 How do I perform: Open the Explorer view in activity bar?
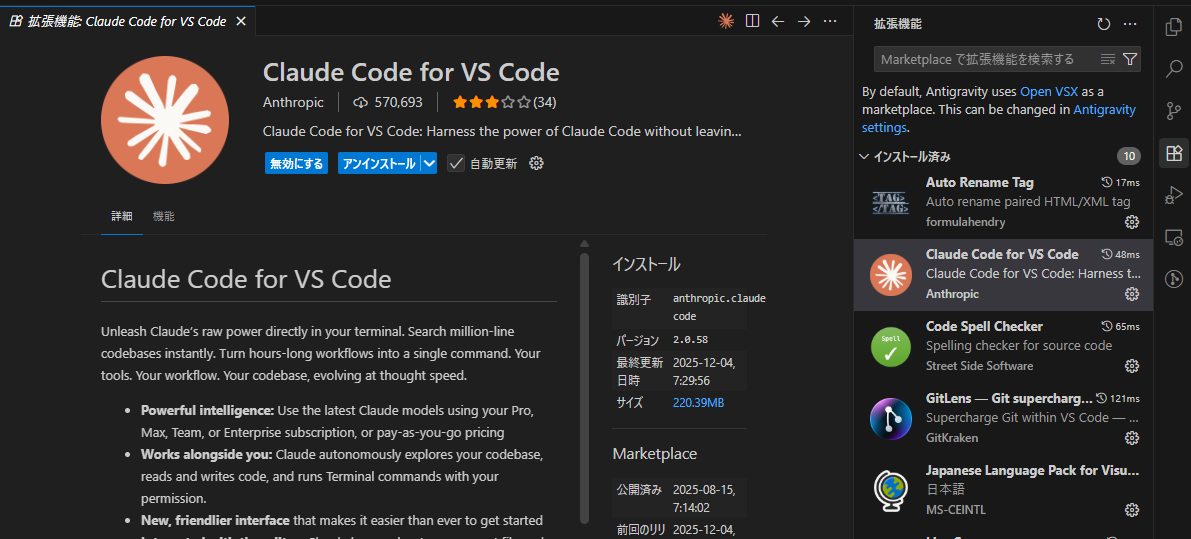click(x=1174, y=27)
